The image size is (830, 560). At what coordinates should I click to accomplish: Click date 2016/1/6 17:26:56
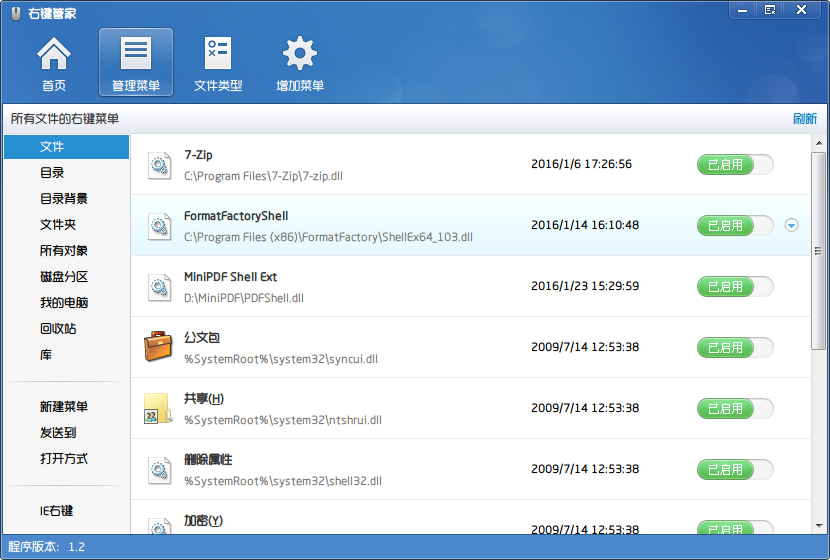click(581, 164)
